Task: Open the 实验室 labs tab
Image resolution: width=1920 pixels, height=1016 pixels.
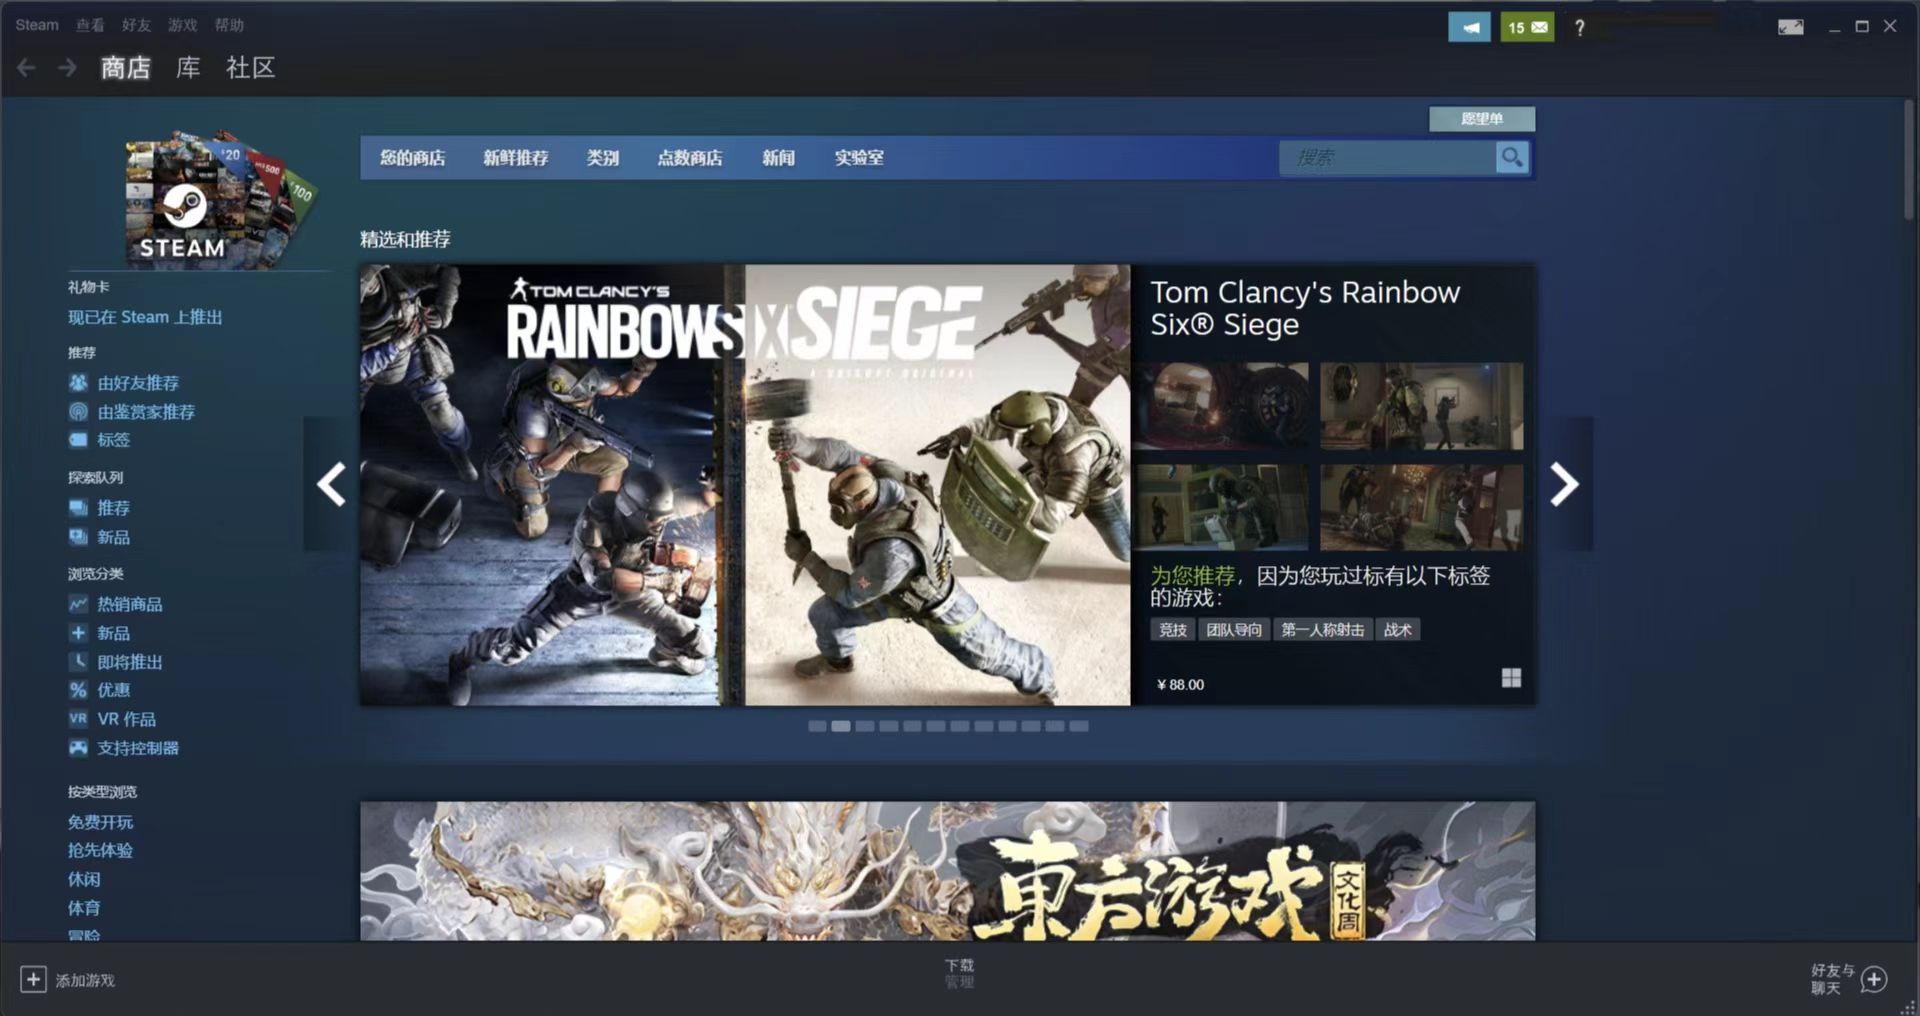Action: click(x=859, y=158)
